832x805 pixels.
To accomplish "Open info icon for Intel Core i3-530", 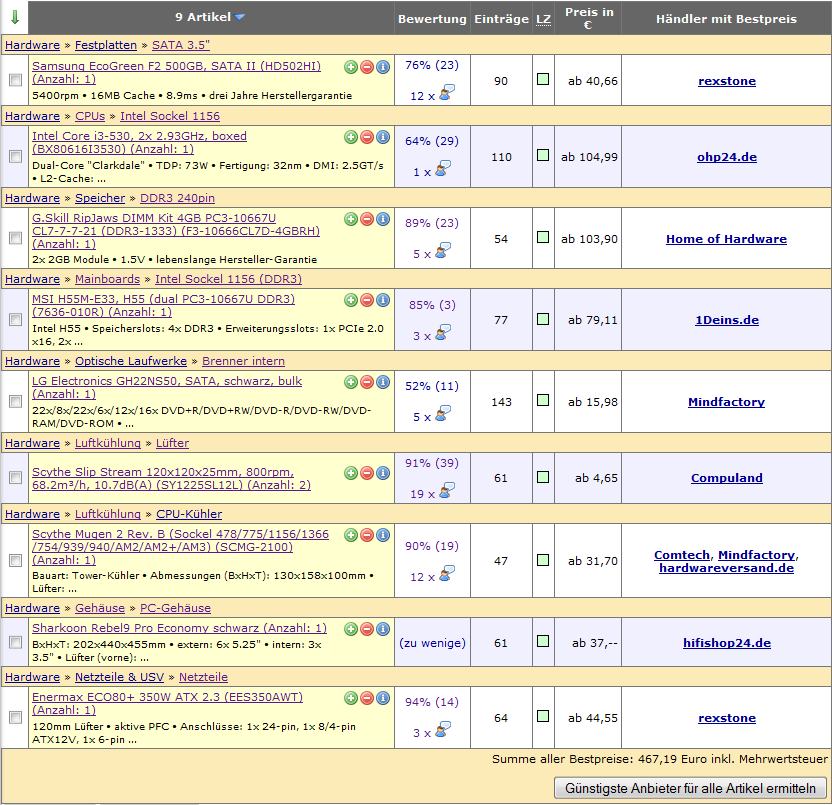I will [383, 137].
